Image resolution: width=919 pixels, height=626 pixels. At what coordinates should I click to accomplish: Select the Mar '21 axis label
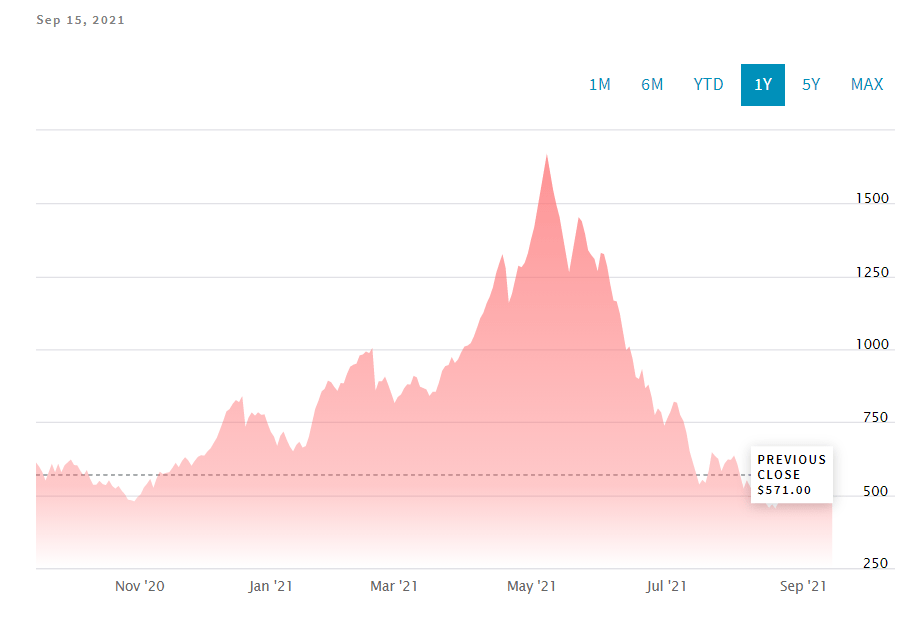click(x=394, y=586)
